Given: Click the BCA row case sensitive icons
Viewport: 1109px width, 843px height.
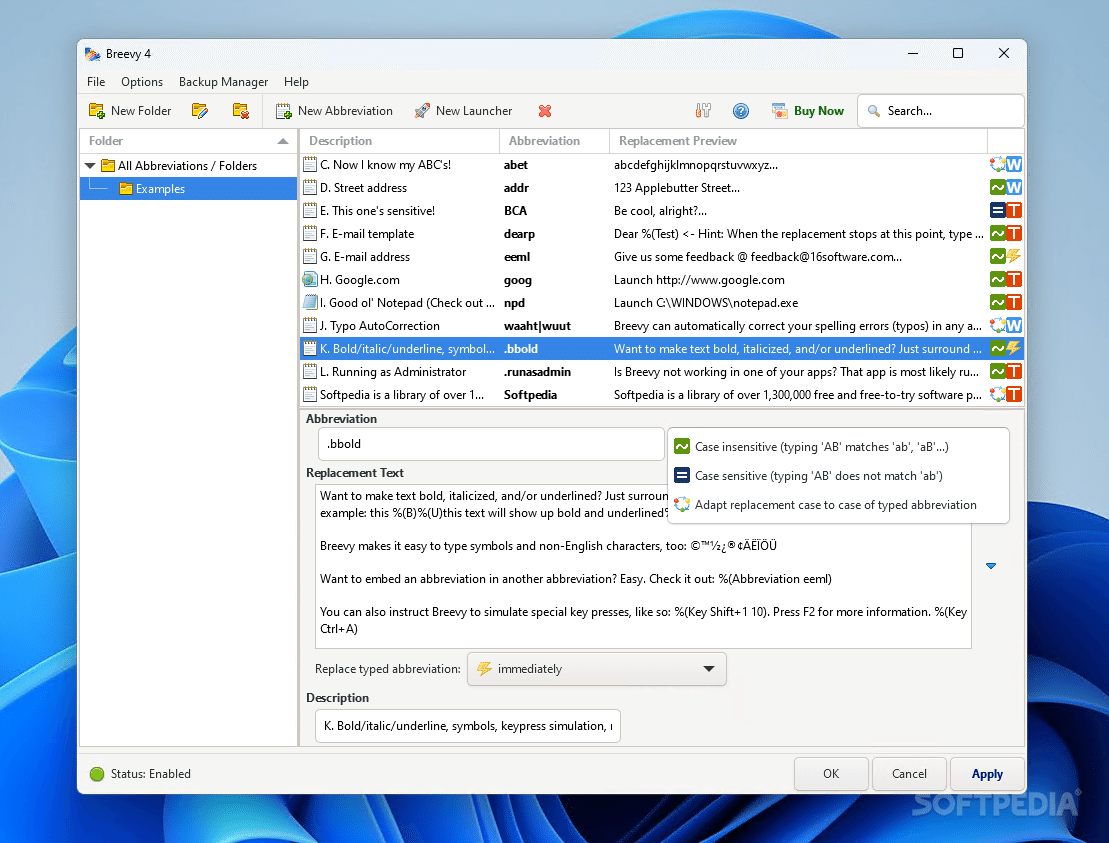Looking at the screenshot, I should 1006,211.
